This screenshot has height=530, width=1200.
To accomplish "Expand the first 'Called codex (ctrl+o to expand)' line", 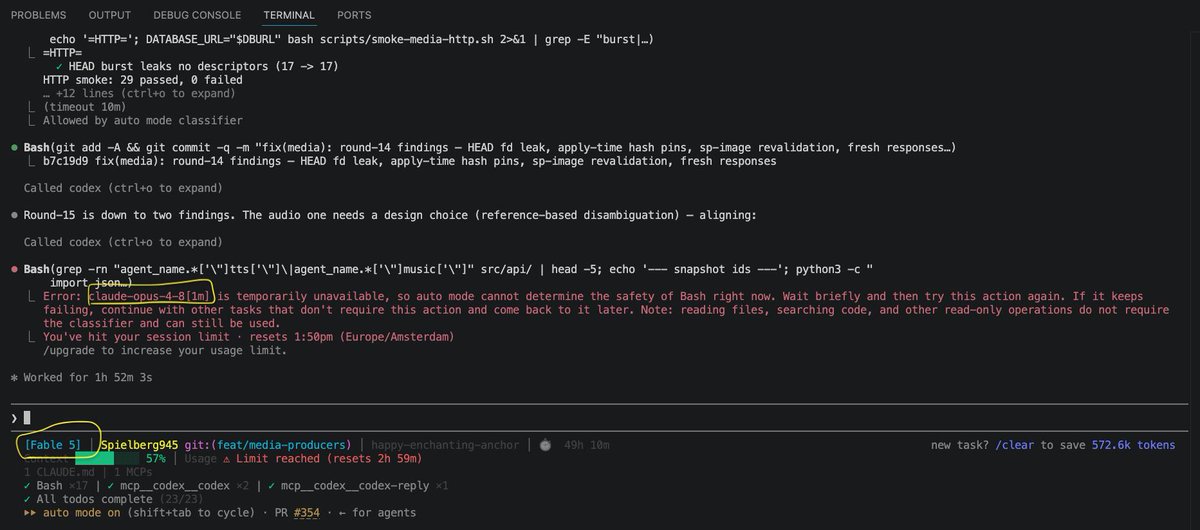I will click(x=123, y=188).
